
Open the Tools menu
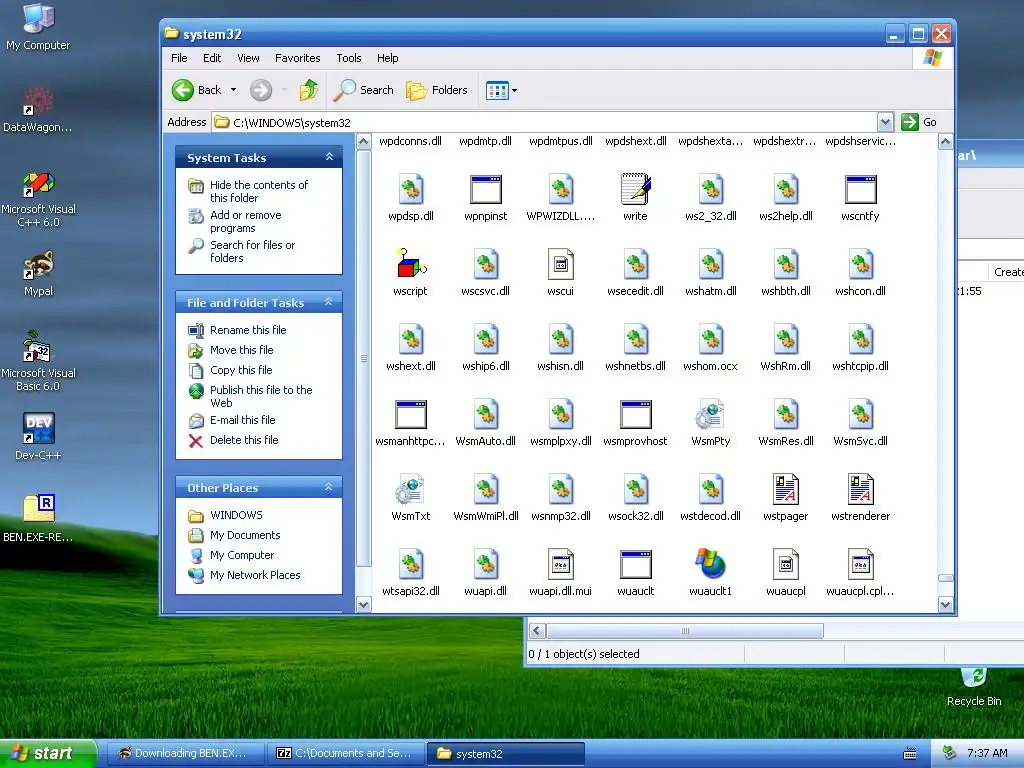coord(349,58)
